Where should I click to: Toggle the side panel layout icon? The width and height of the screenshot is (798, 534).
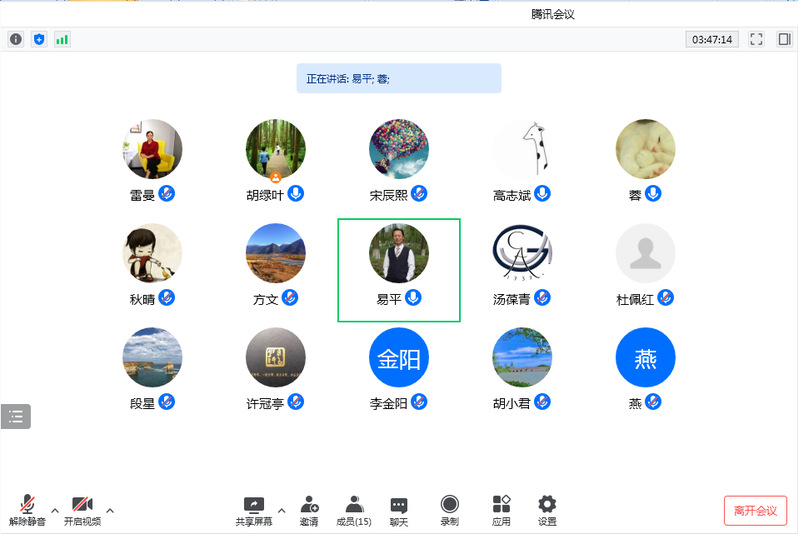pos(783,39)
